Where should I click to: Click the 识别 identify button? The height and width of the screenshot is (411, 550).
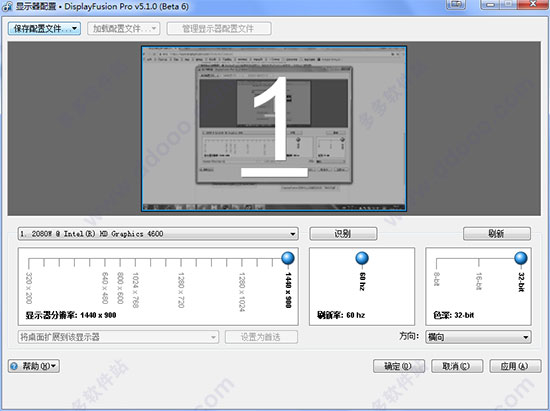coord(343,234)
